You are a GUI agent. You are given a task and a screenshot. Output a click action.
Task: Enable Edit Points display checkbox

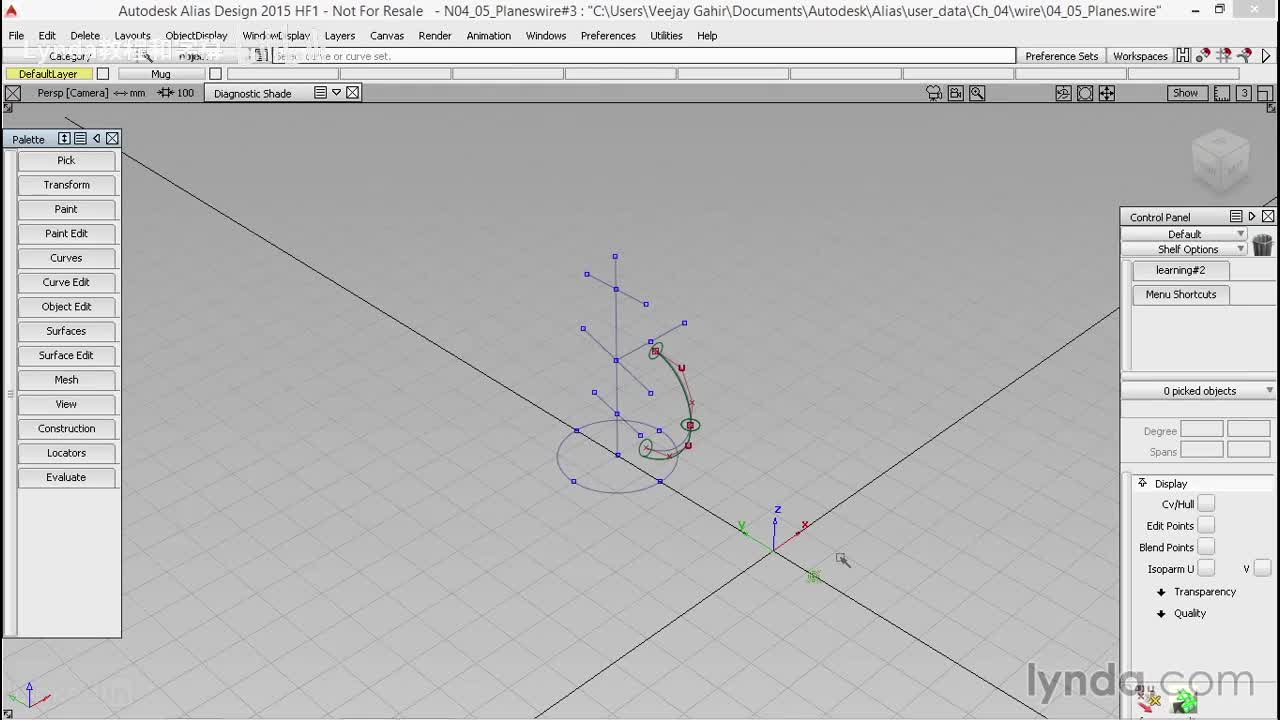tap(1206, 526)
